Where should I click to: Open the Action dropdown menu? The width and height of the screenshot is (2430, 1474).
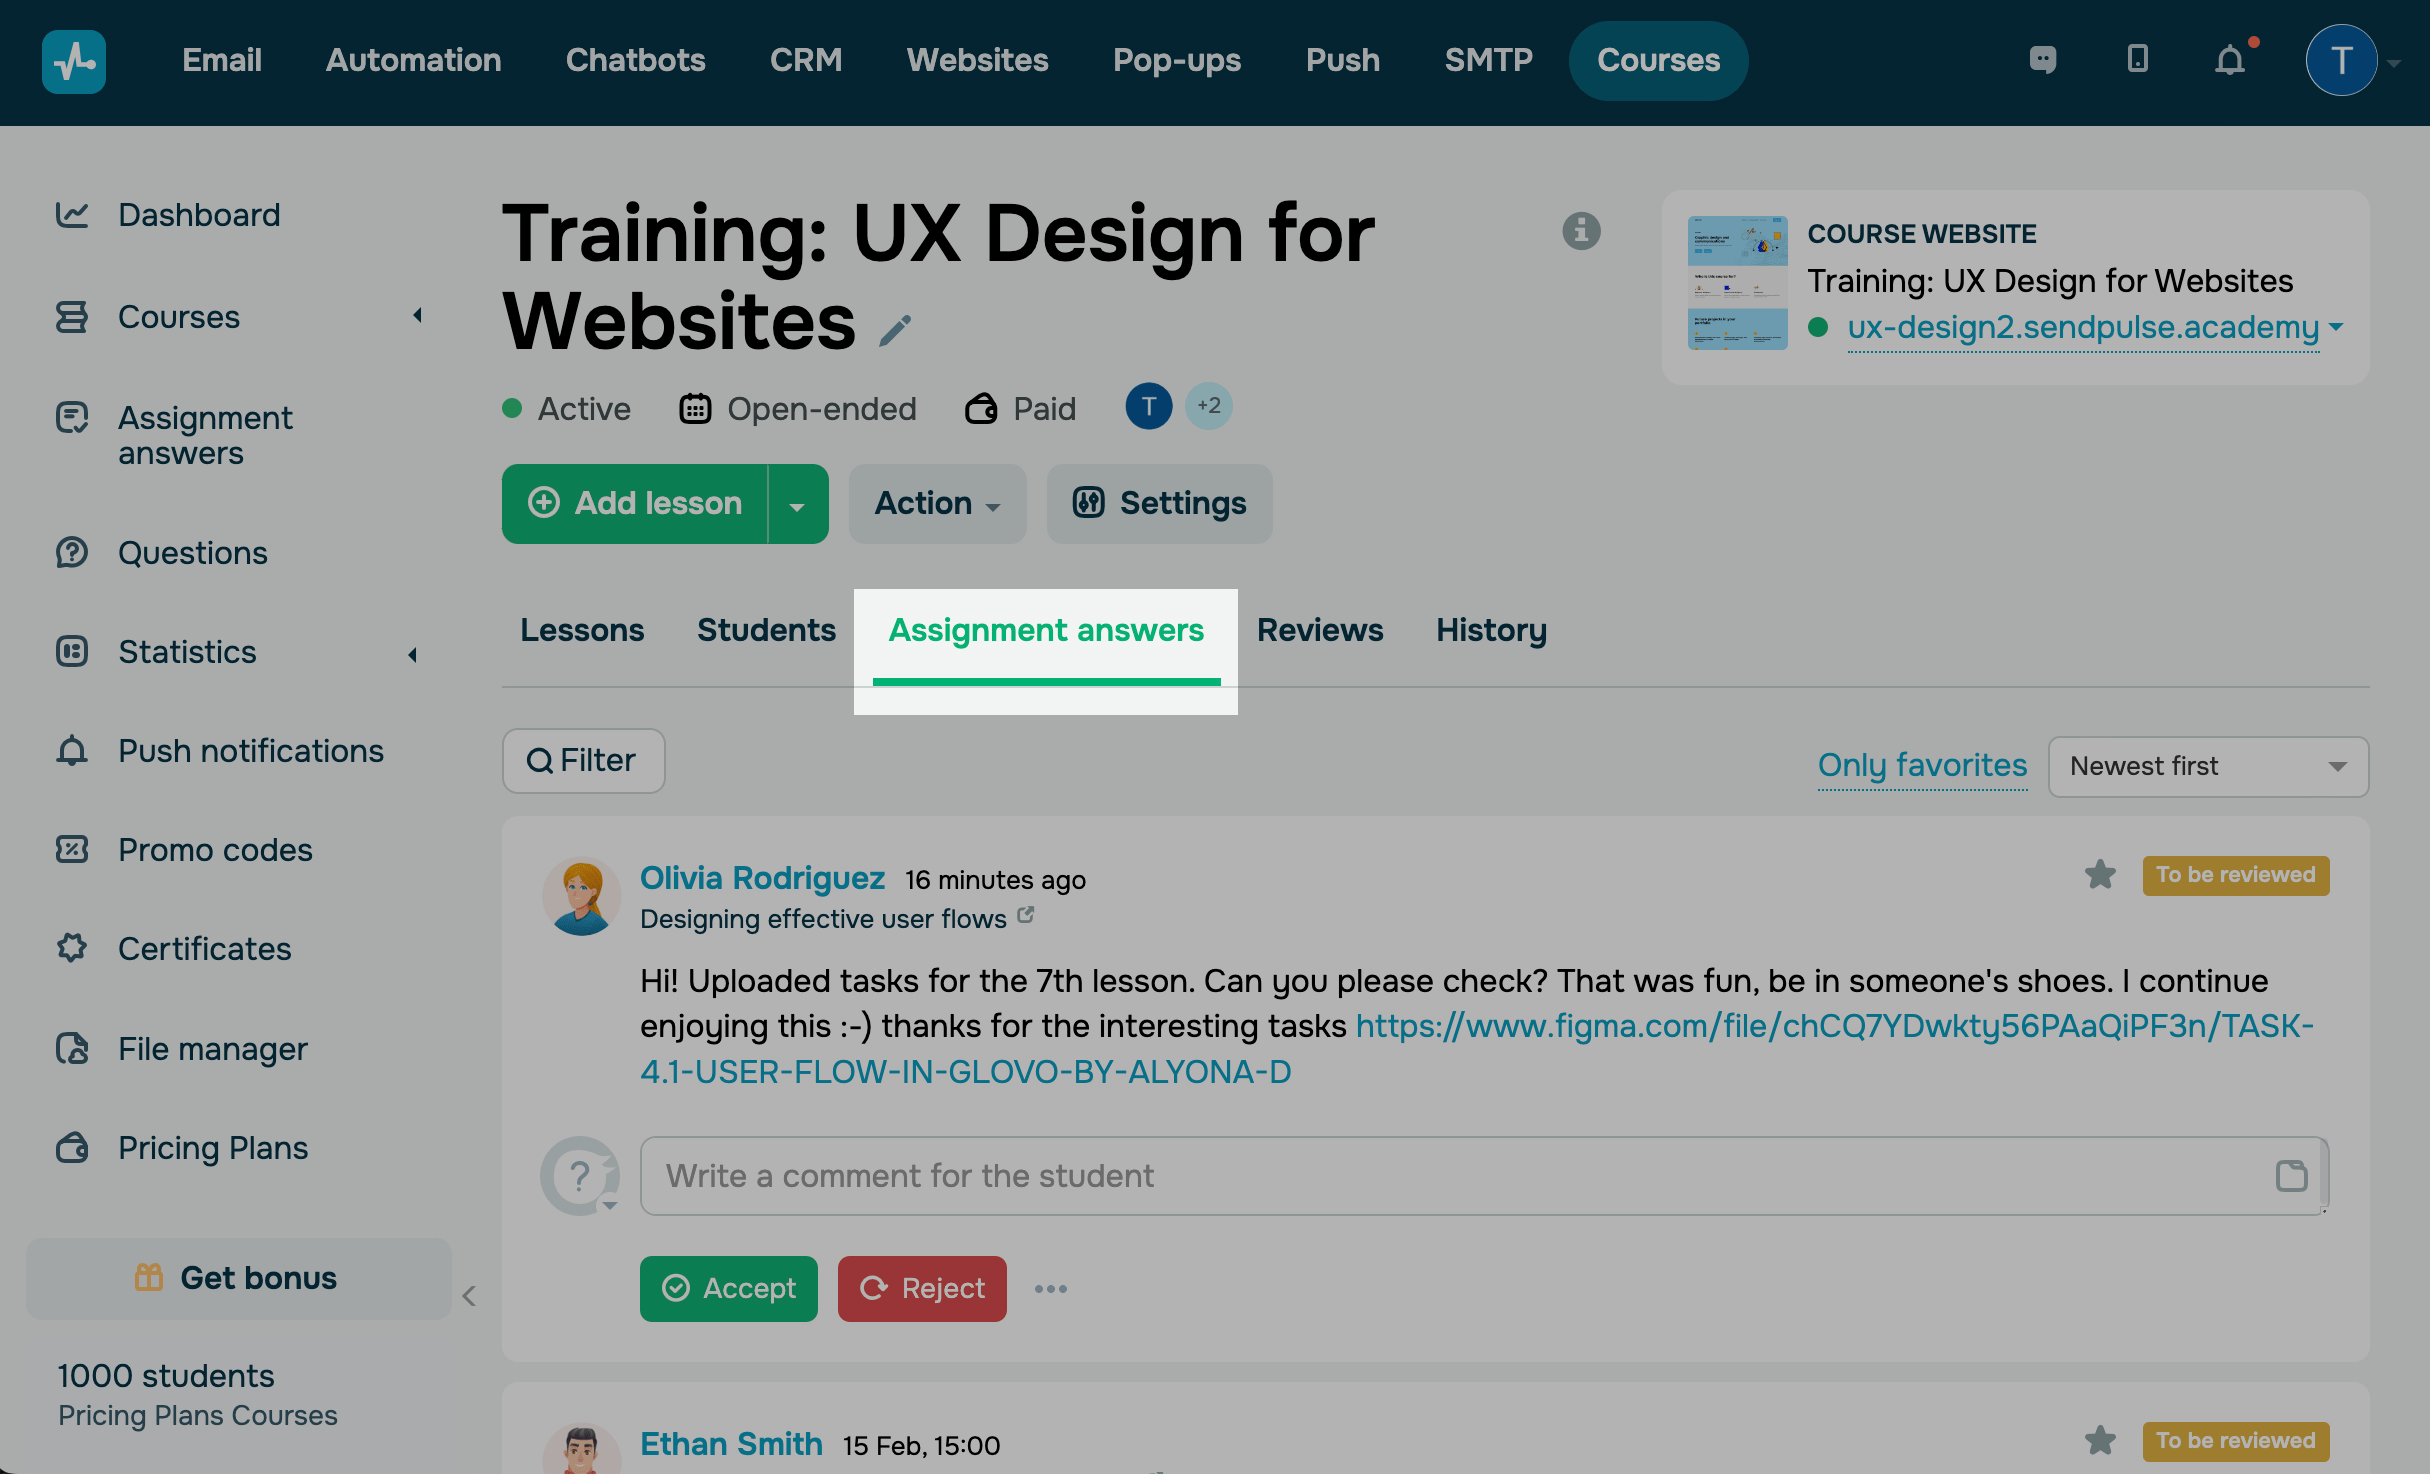(937, 504)
